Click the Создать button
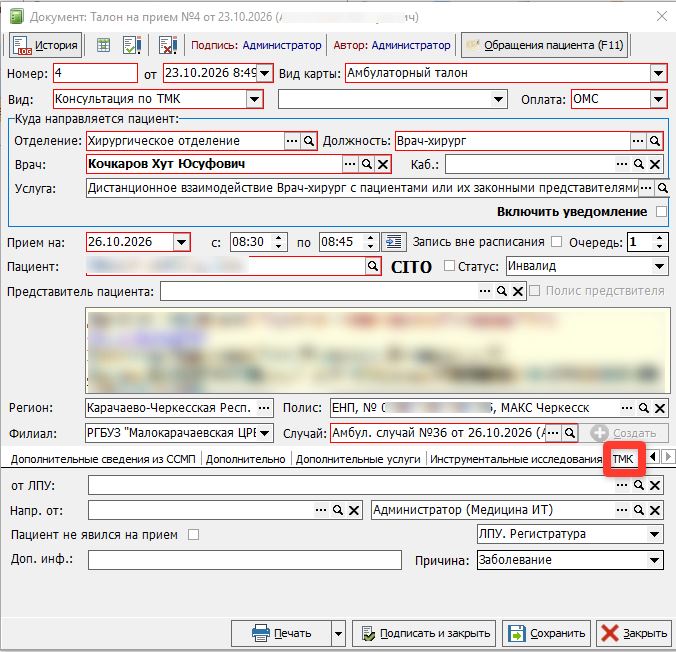 point(624,433)
